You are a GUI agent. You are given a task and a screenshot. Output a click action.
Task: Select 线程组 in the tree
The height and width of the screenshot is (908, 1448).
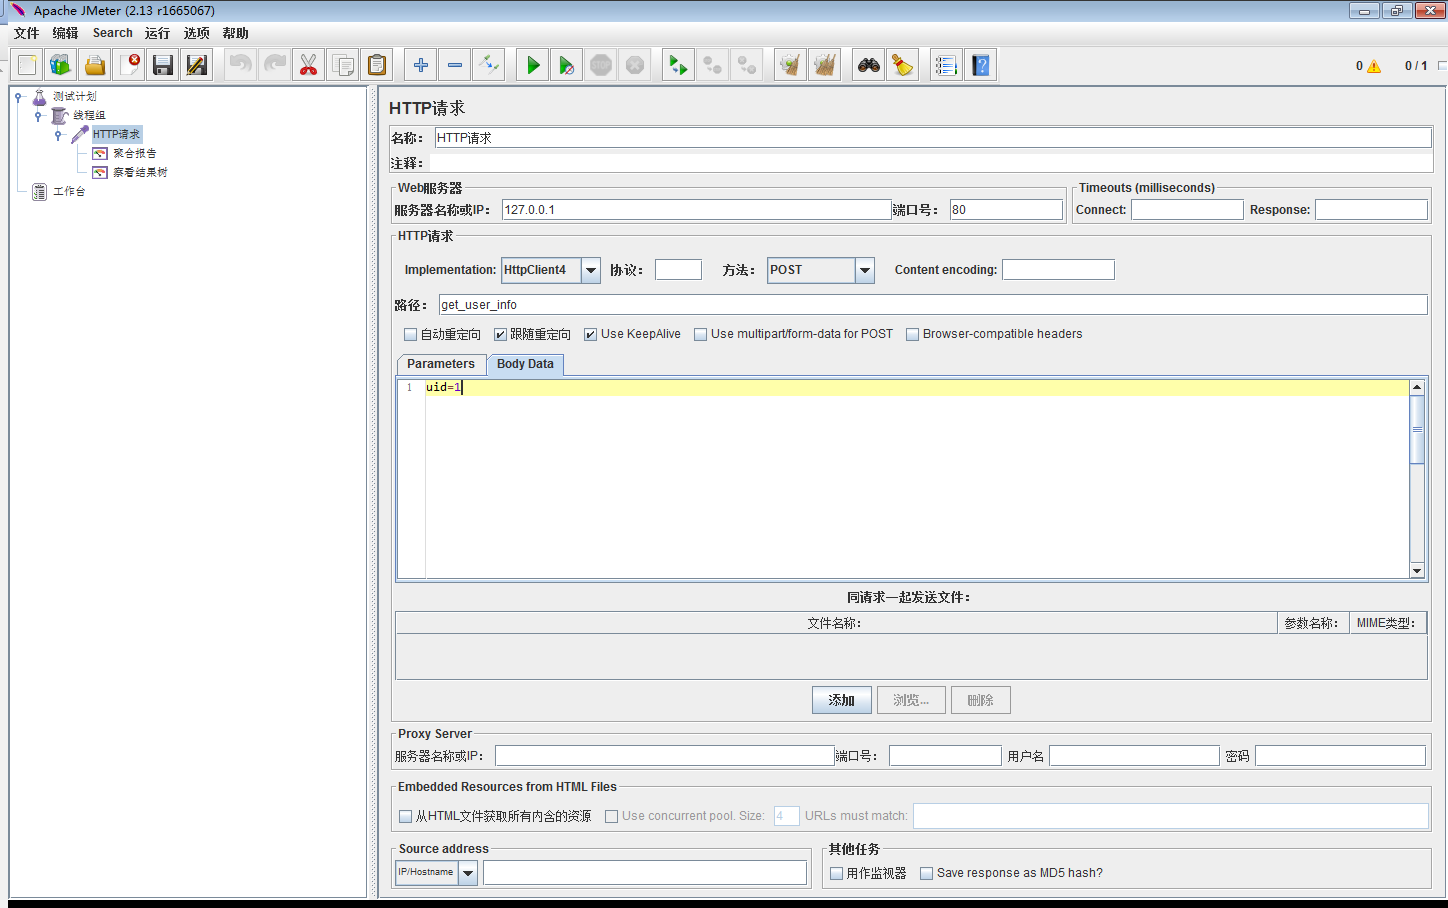click(89, 115)
